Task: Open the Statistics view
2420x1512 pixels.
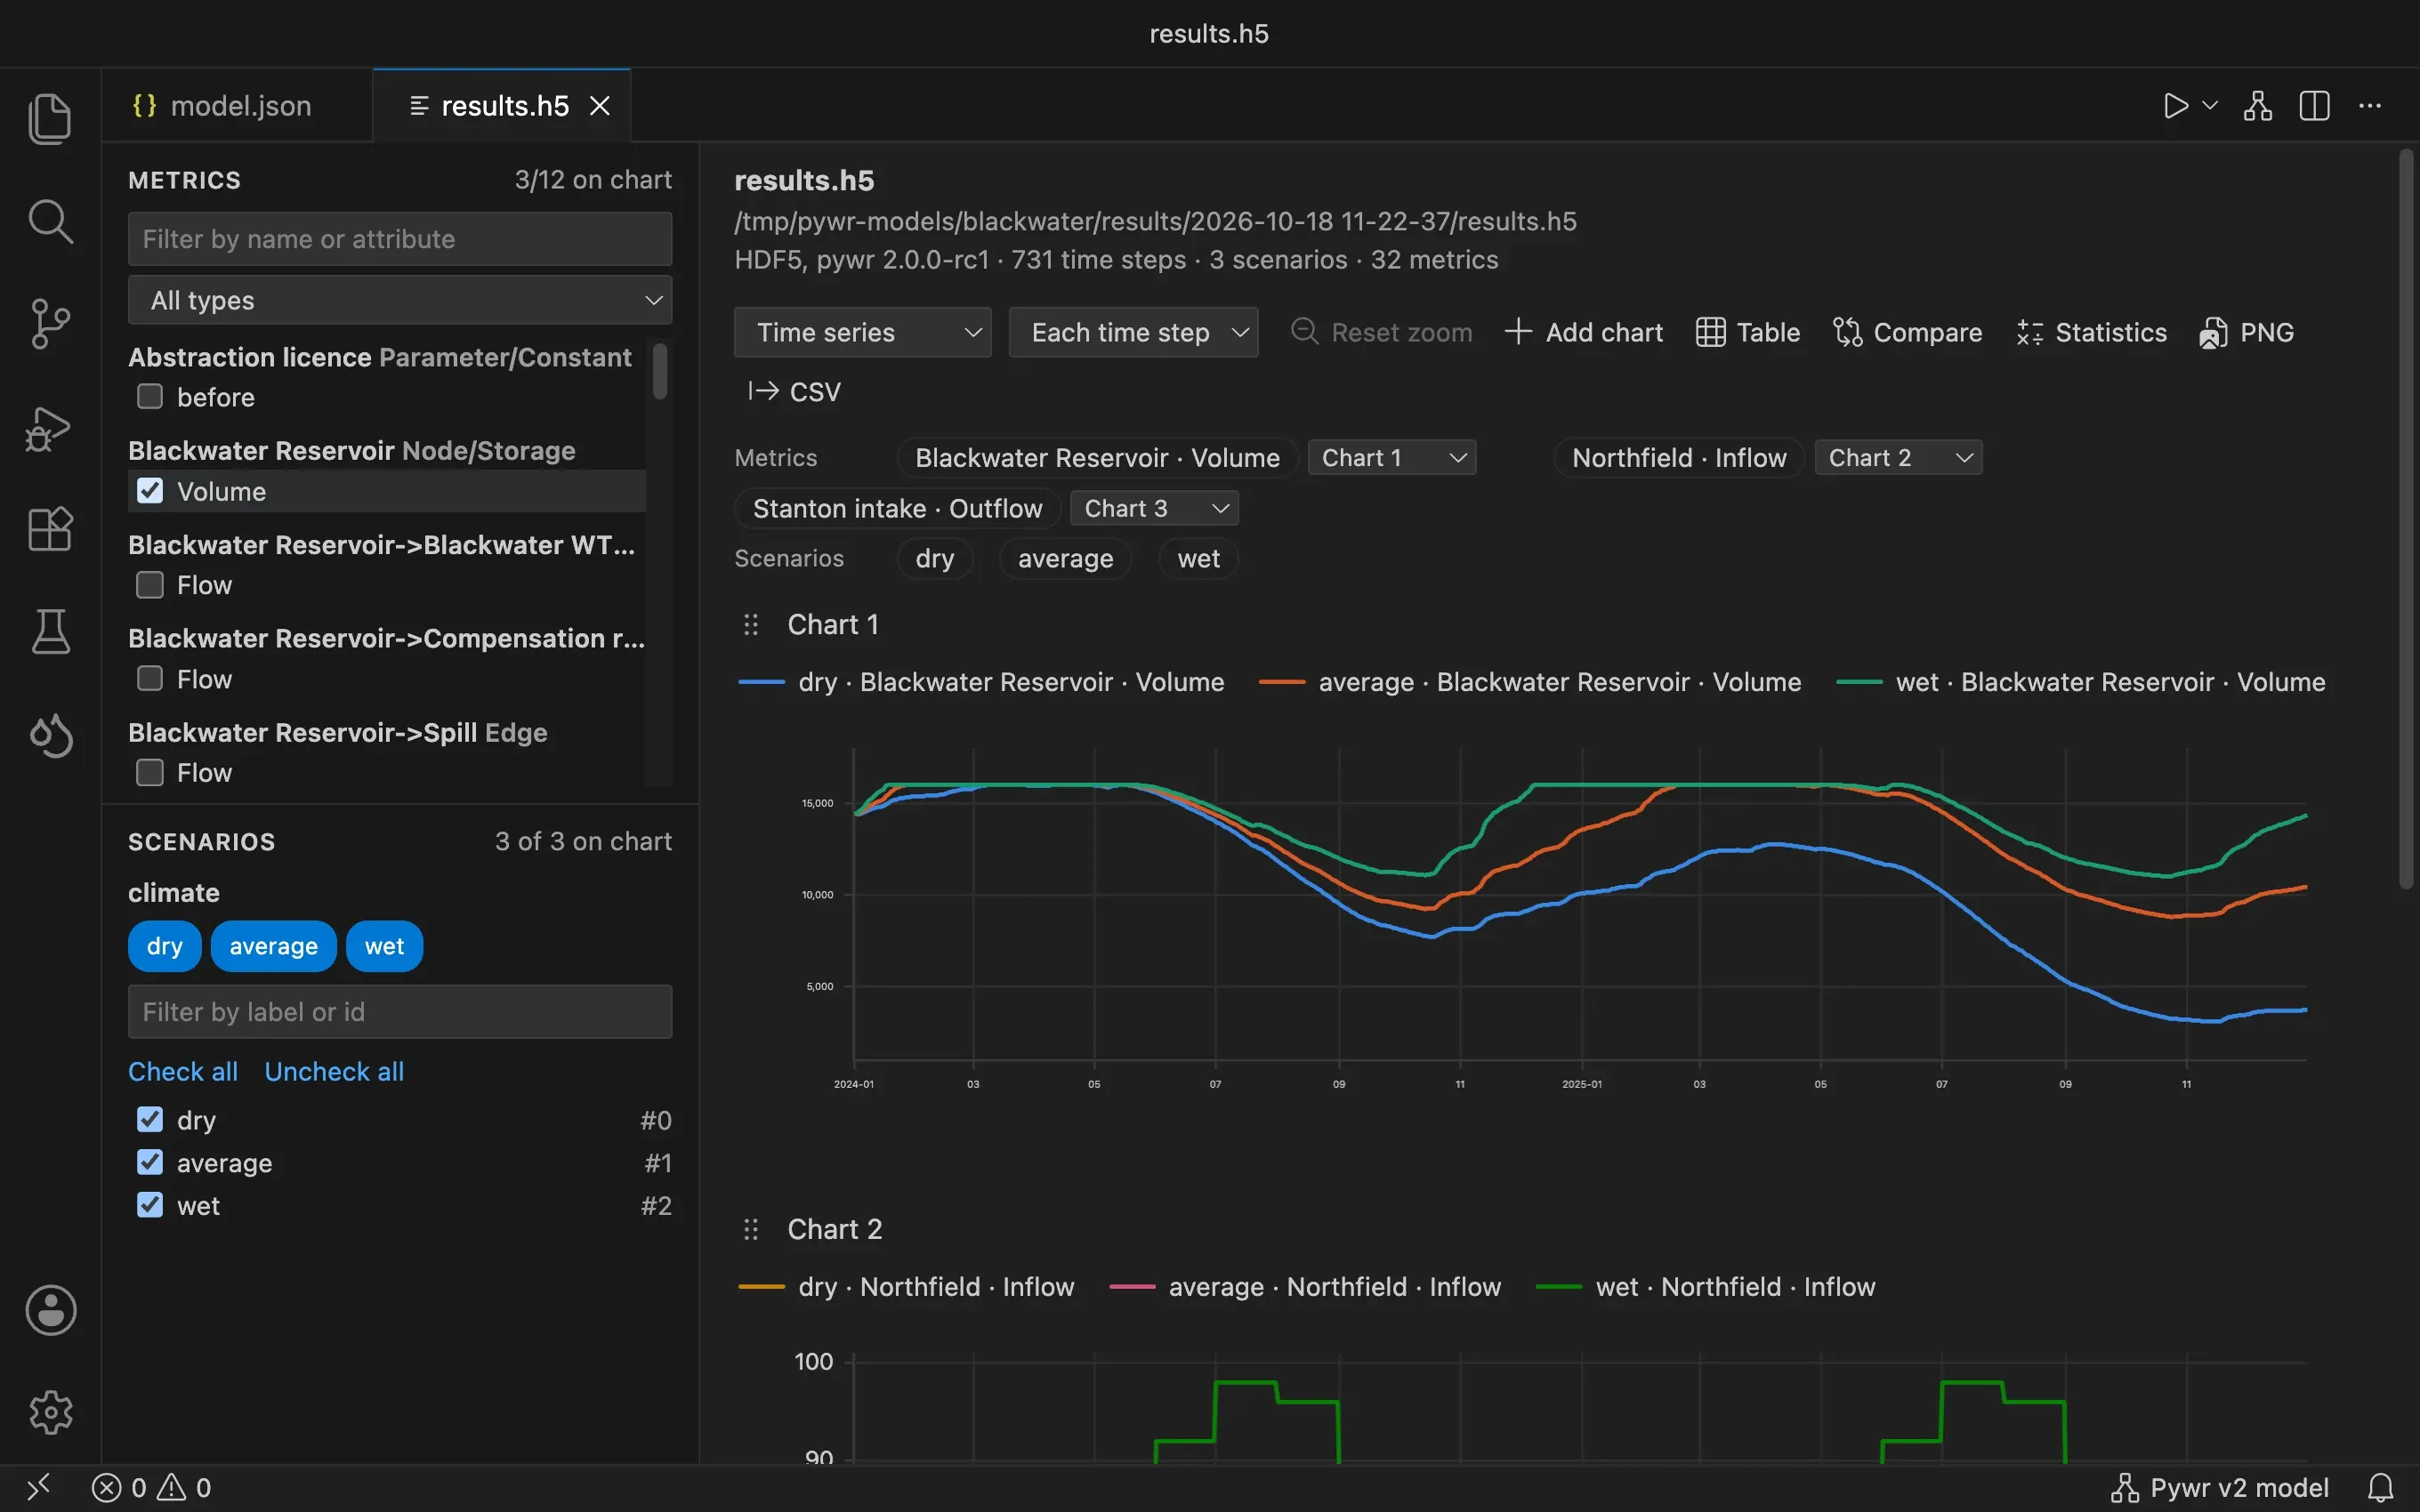Action: 2091,332
